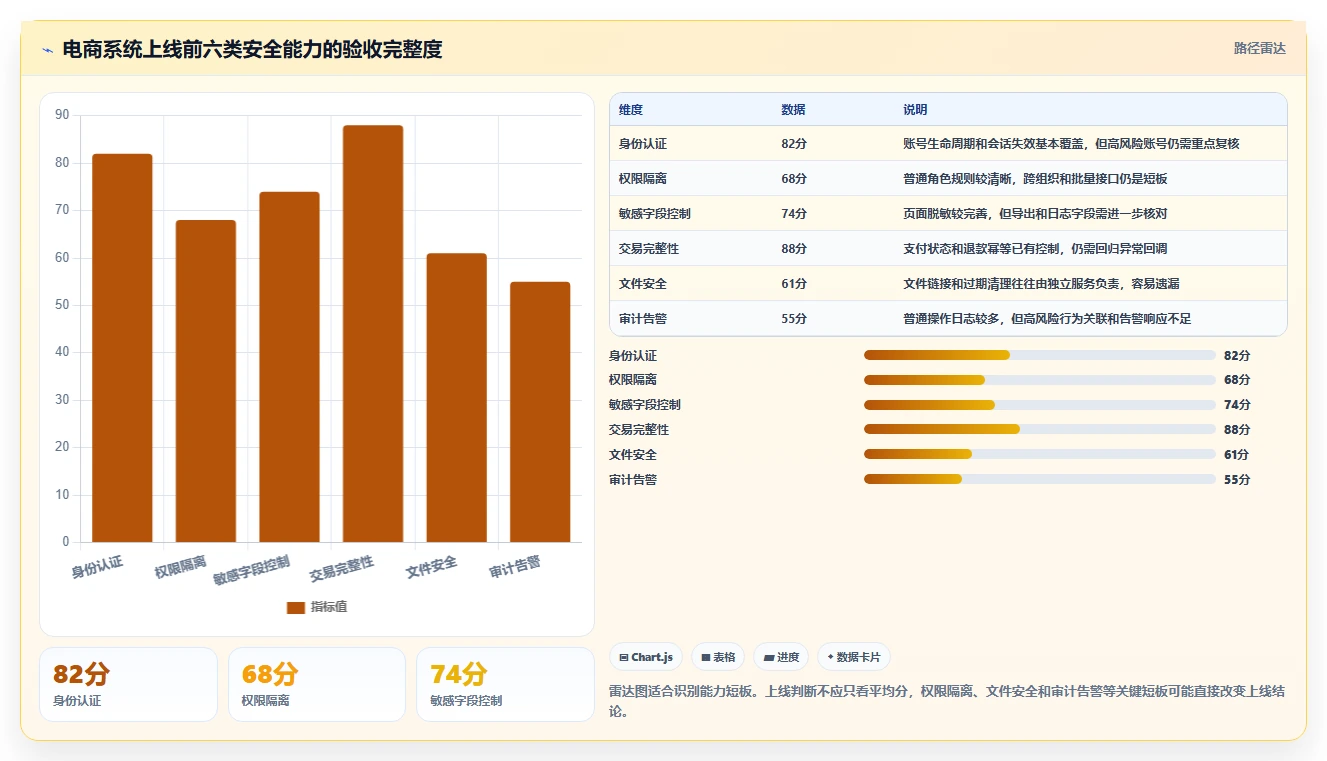Image resolution: width=1327 pixels, height=761 pixels.
Task: Open the 82分 身份认证 data card
Action: (128, 684)
